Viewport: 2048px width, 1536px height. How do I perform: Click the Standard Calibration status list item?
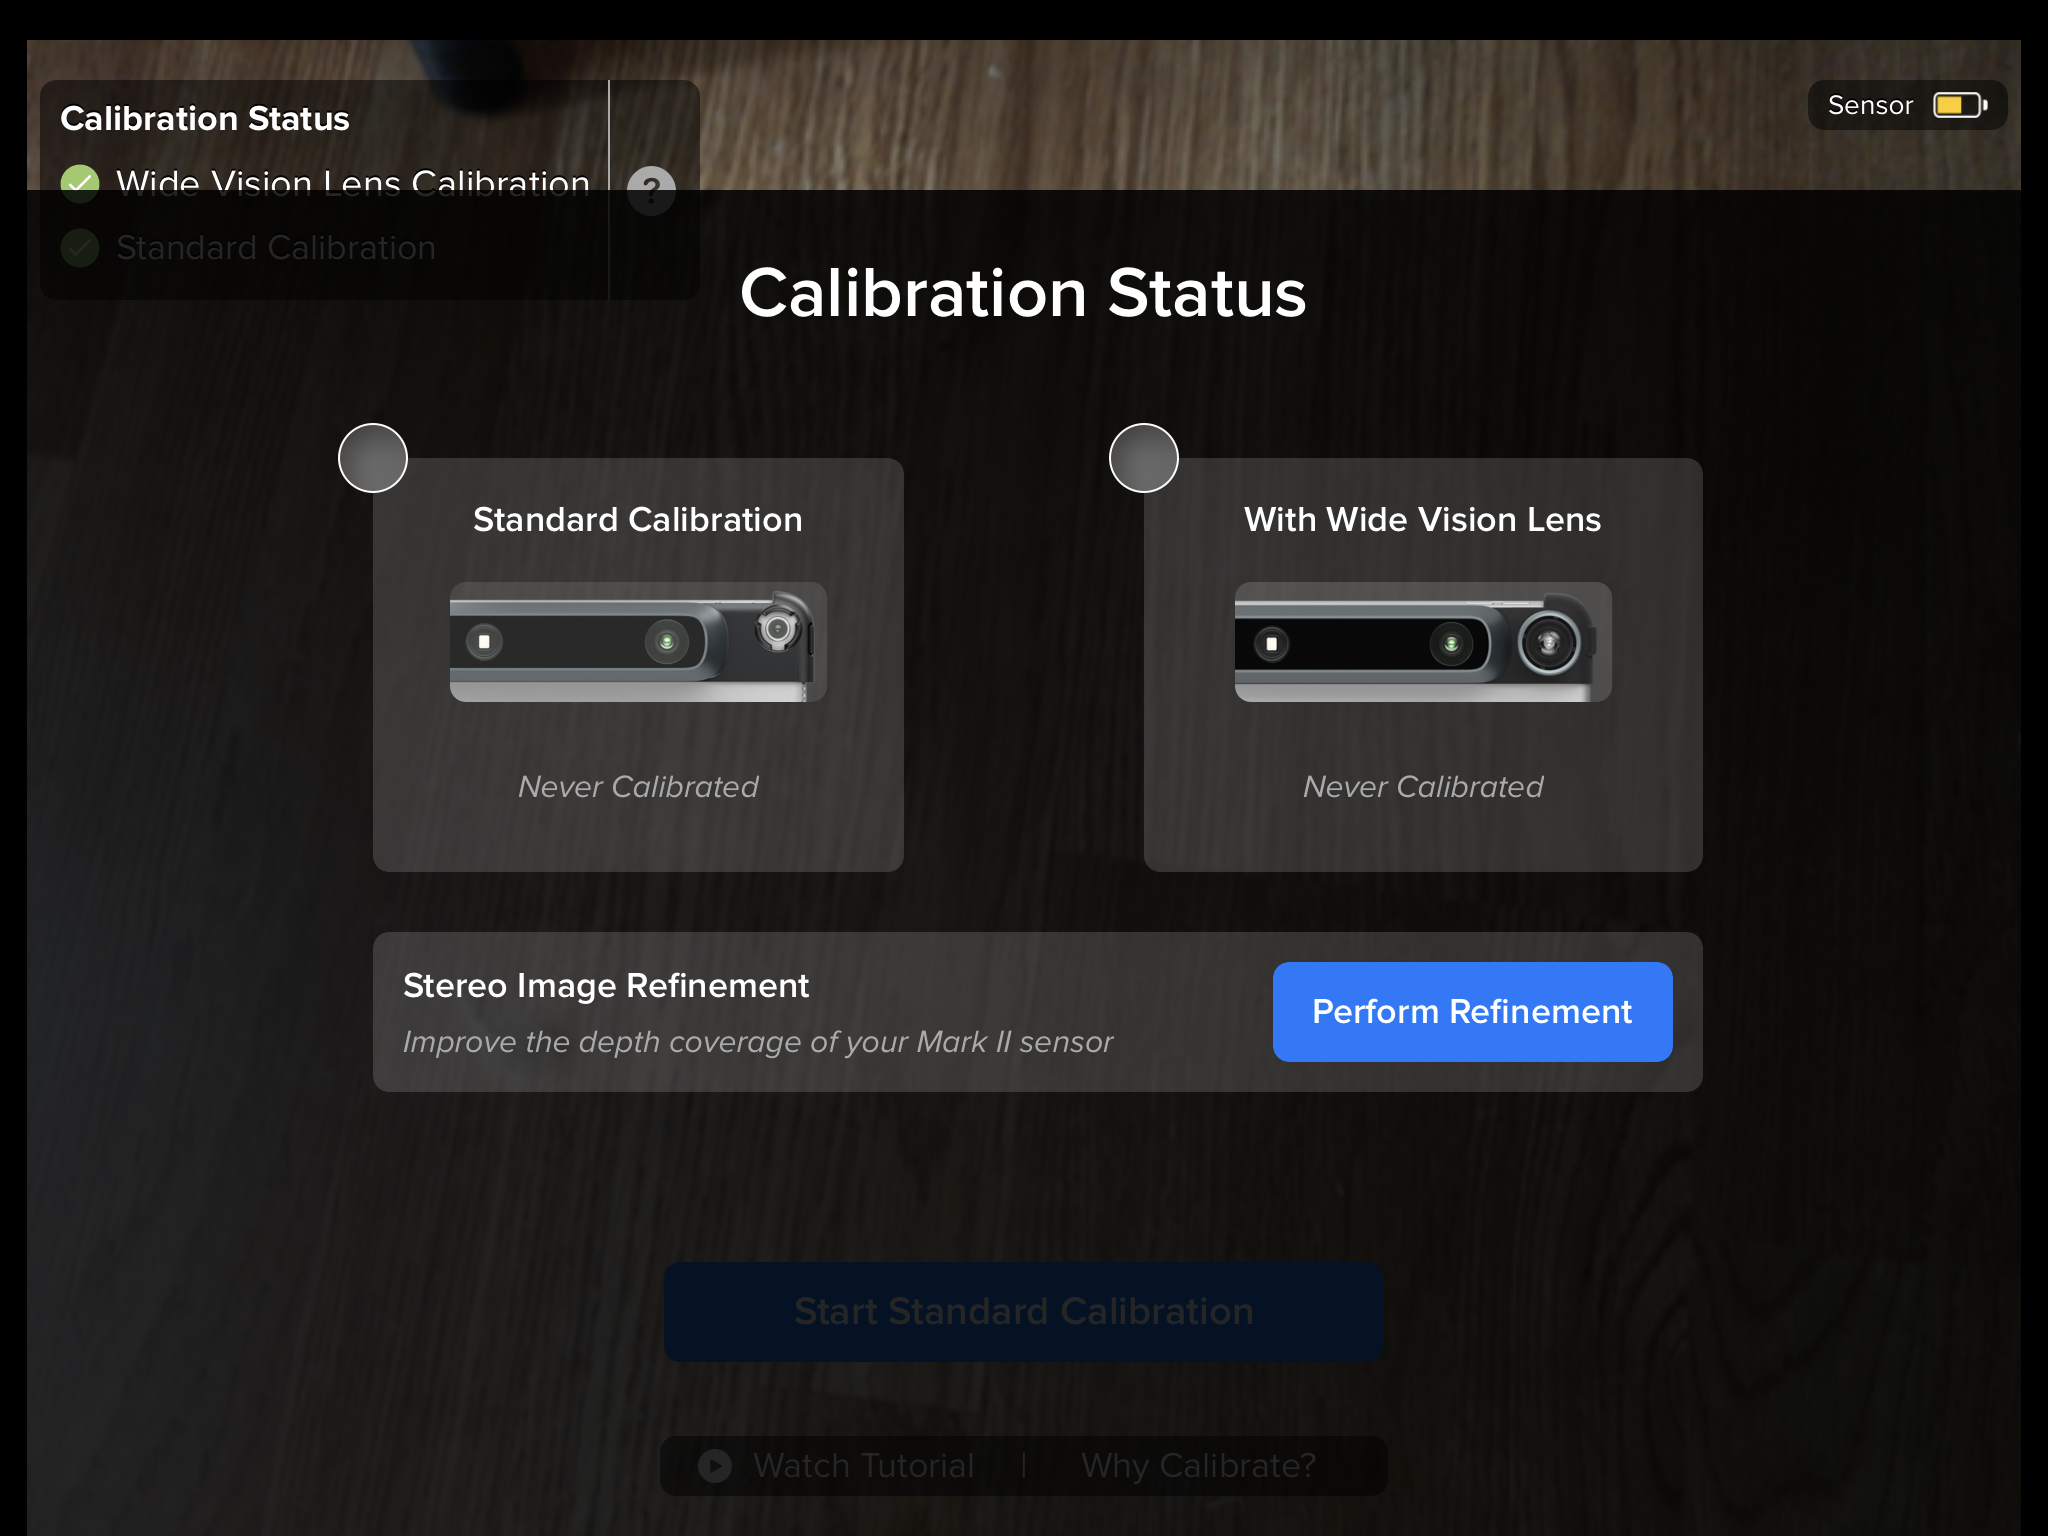(276, 248)
